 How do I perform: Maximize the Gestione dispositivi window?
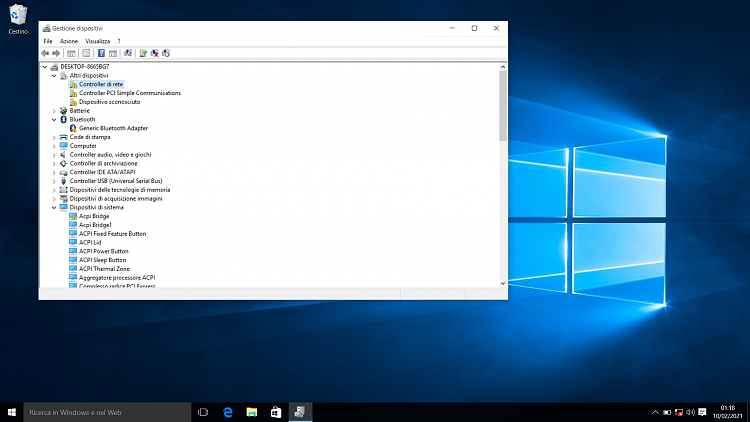click(474, 28)
